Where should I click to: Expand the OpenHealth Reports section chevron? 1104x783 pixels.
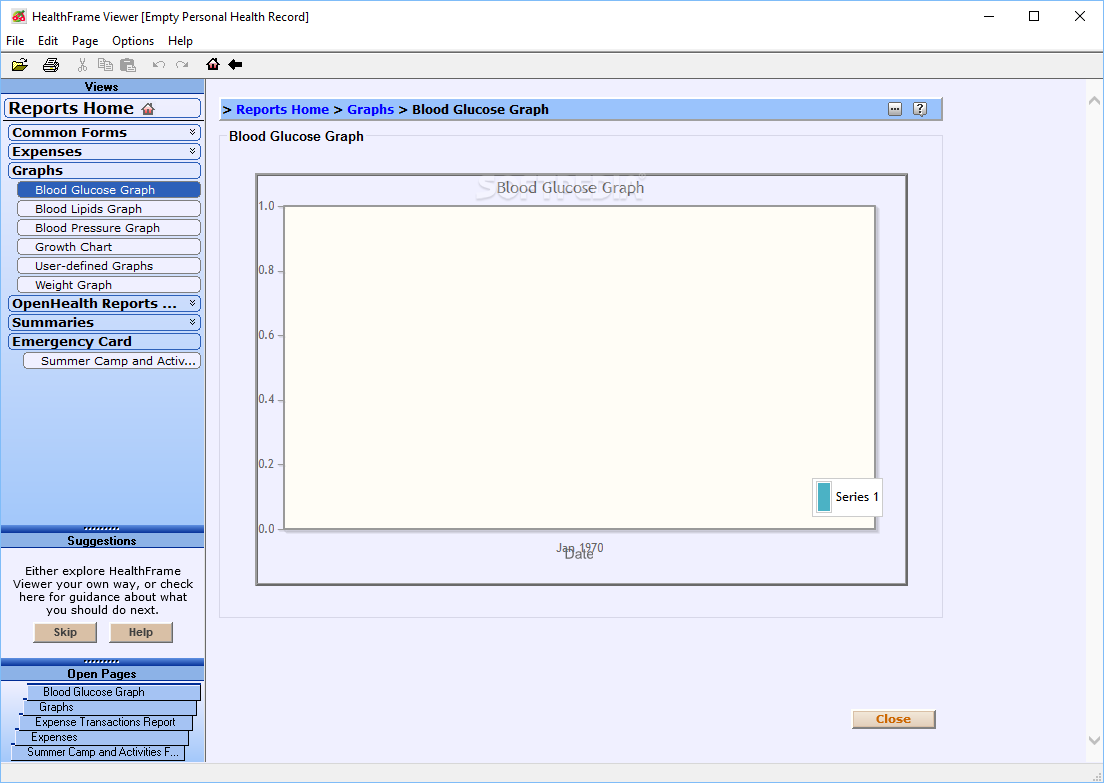192,303
